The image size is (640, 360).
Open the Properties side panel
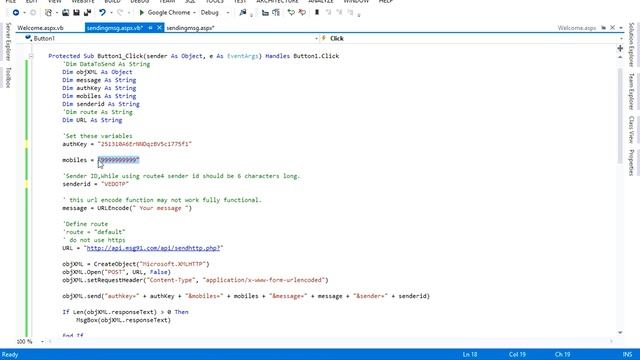pos(631,162)
